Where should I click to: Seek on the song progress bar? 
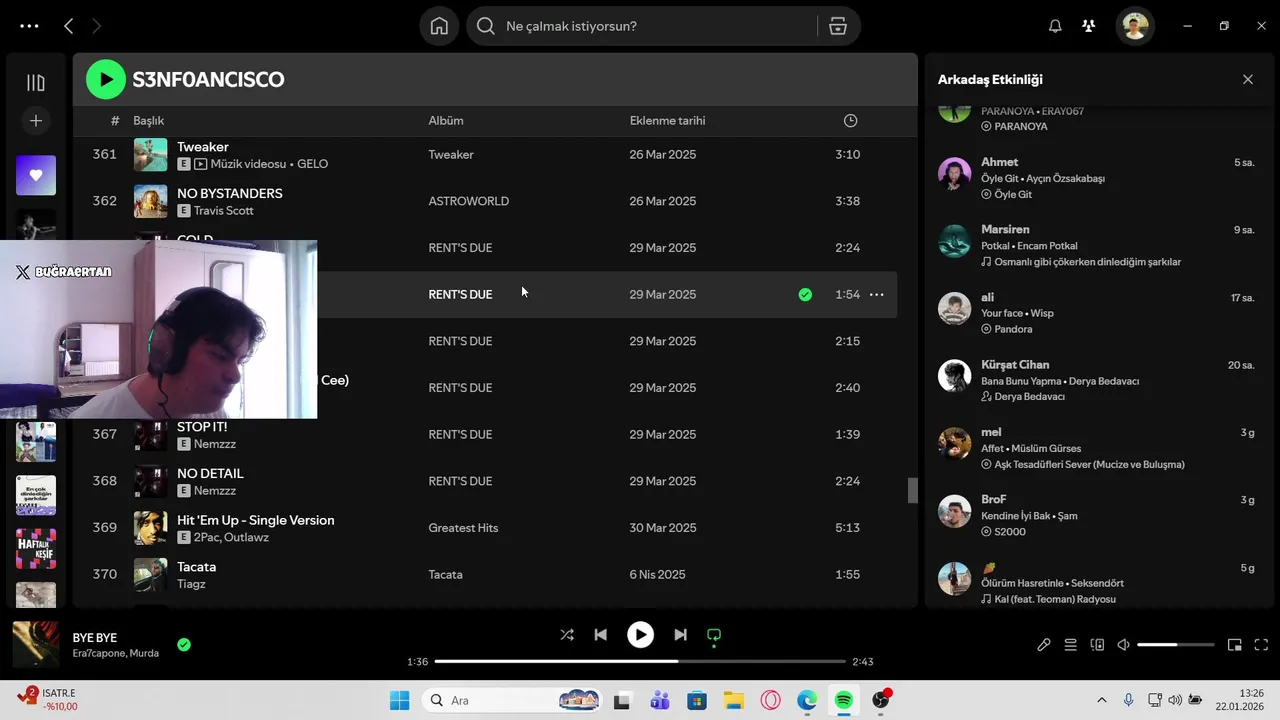[640, 662]
